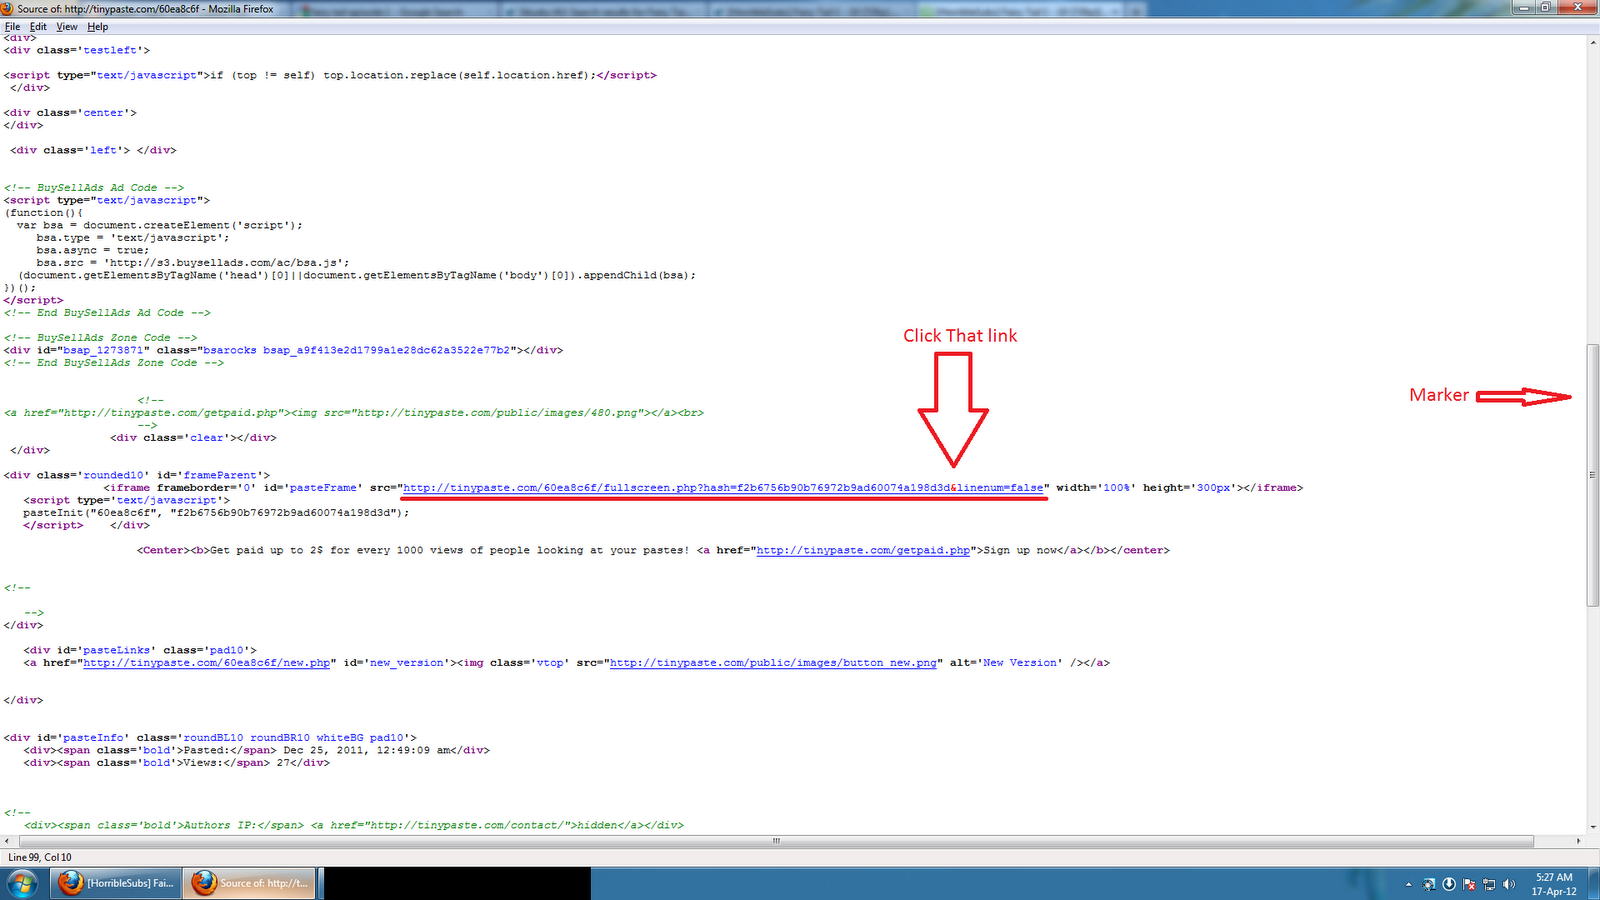The image size is (1600, 900).
Task: Click the line with 'pasteInit("60ea8c6f"'
Action: [217, 513]
